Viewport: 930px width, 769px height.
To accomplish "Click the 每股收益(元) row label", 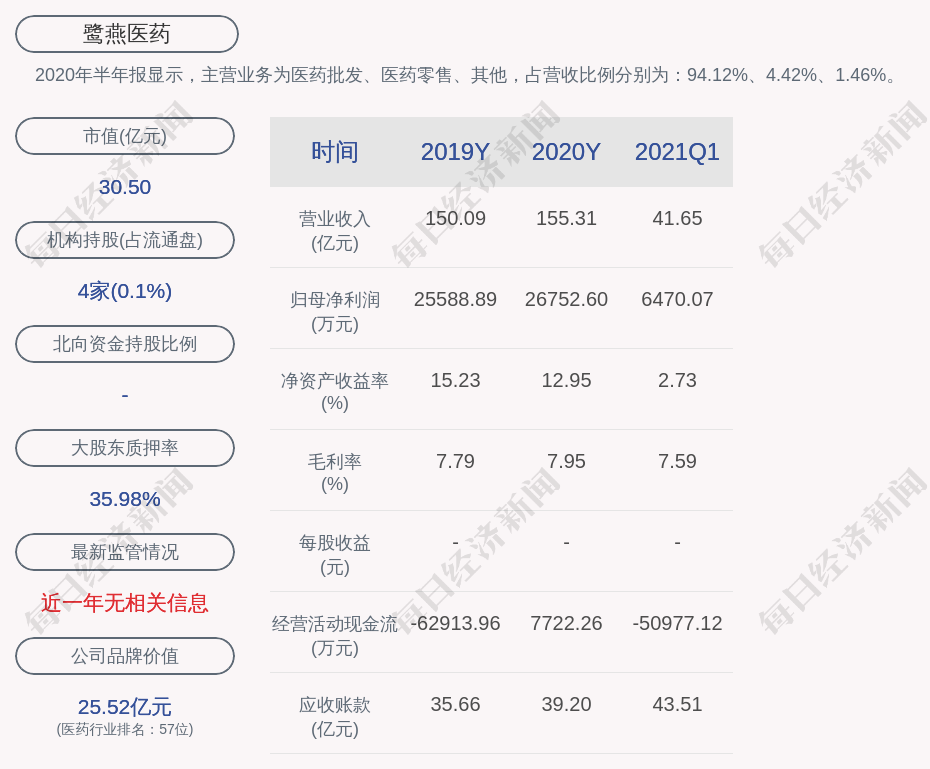I will (335, 555).
